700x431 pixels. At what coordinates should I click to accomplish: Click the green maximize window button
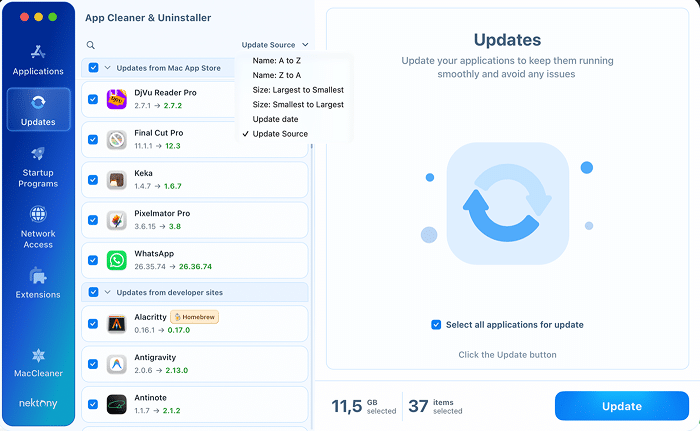53,17
